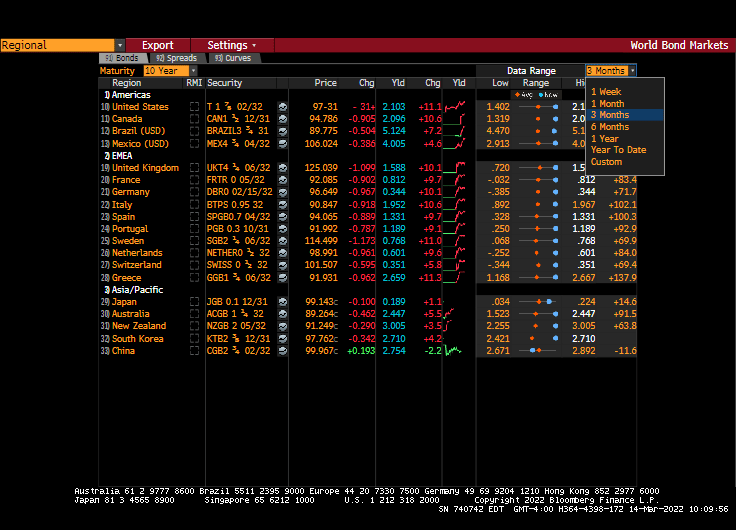Click the chart icon next to Germany DBR0

[x=282, y=192]
